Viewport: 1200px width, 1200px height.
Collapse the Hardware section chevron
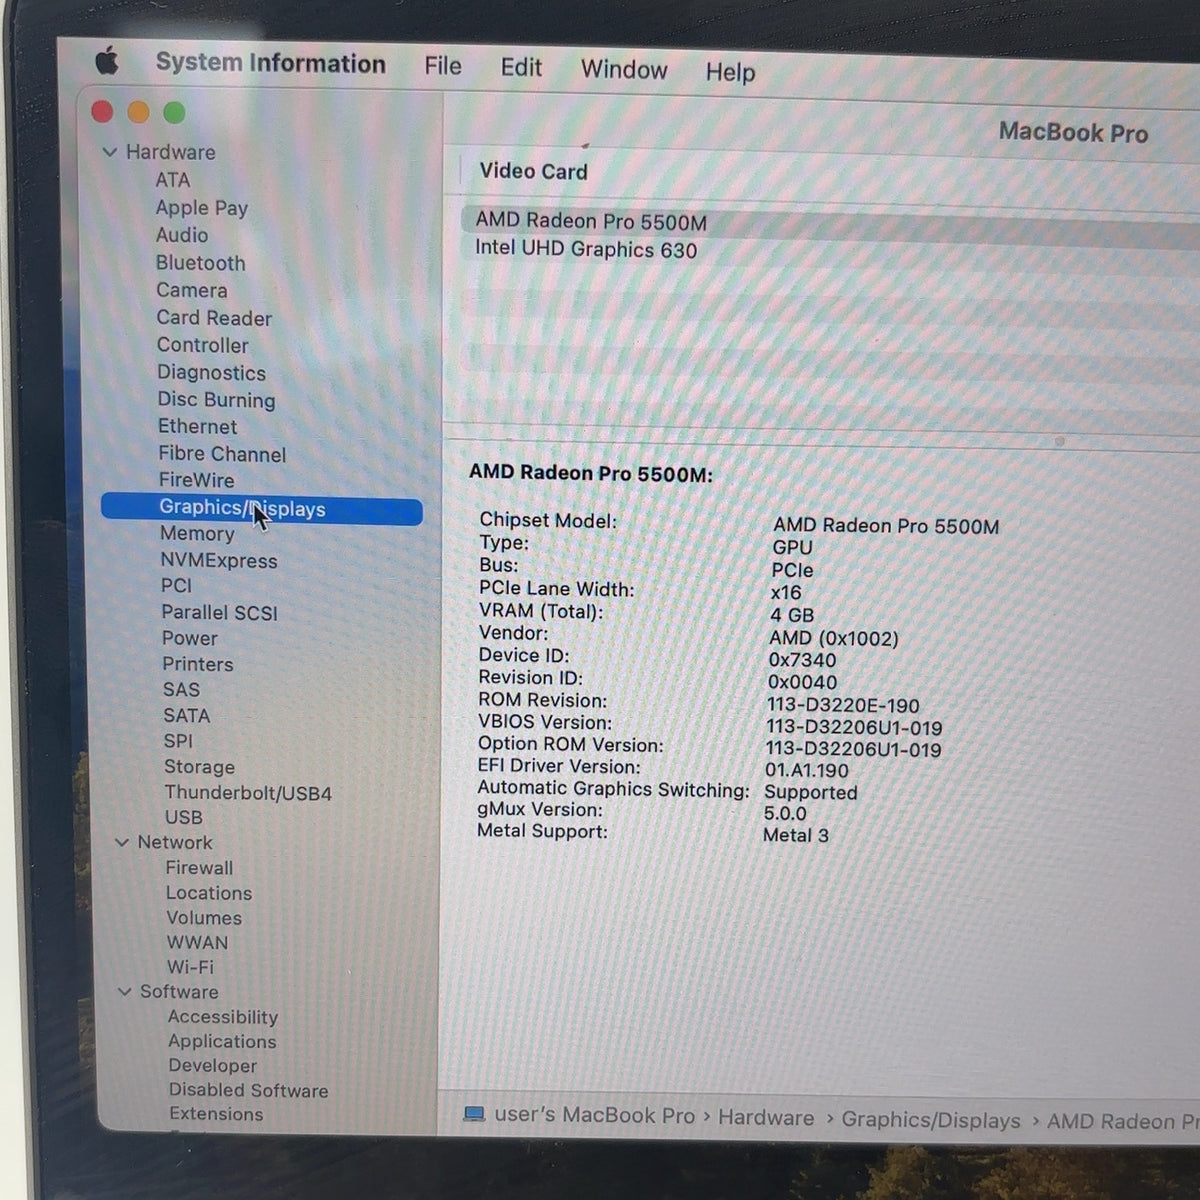(x=110, y=152)
